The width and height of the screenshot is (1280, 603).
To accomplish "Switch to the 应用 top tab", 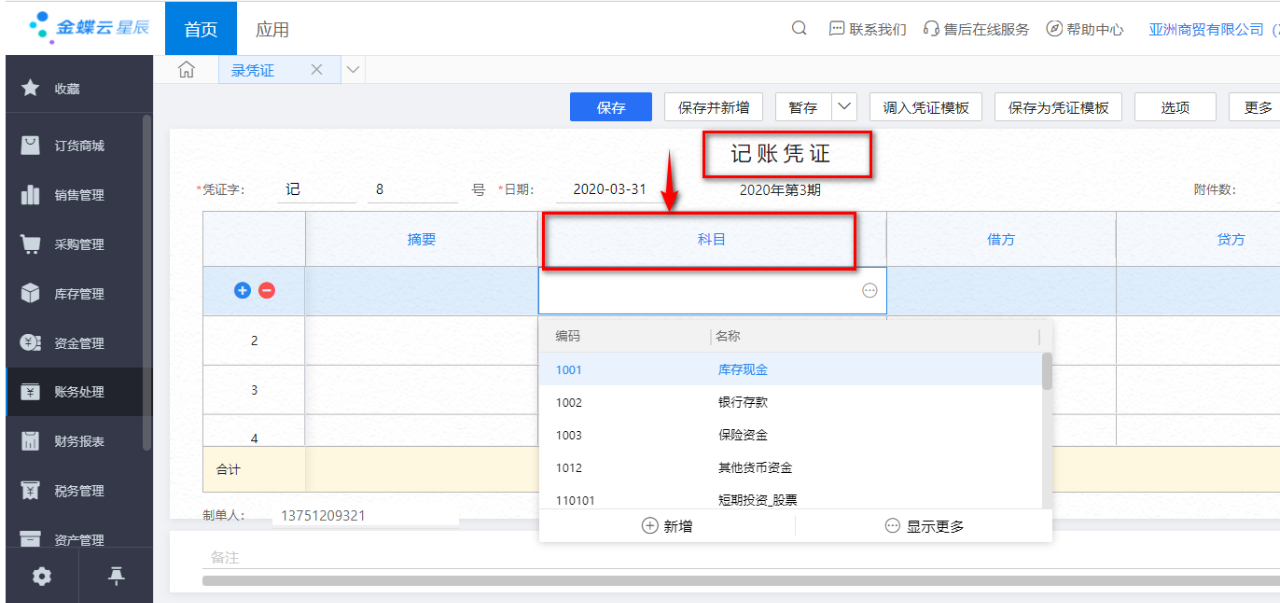I will tap(272, 29).
